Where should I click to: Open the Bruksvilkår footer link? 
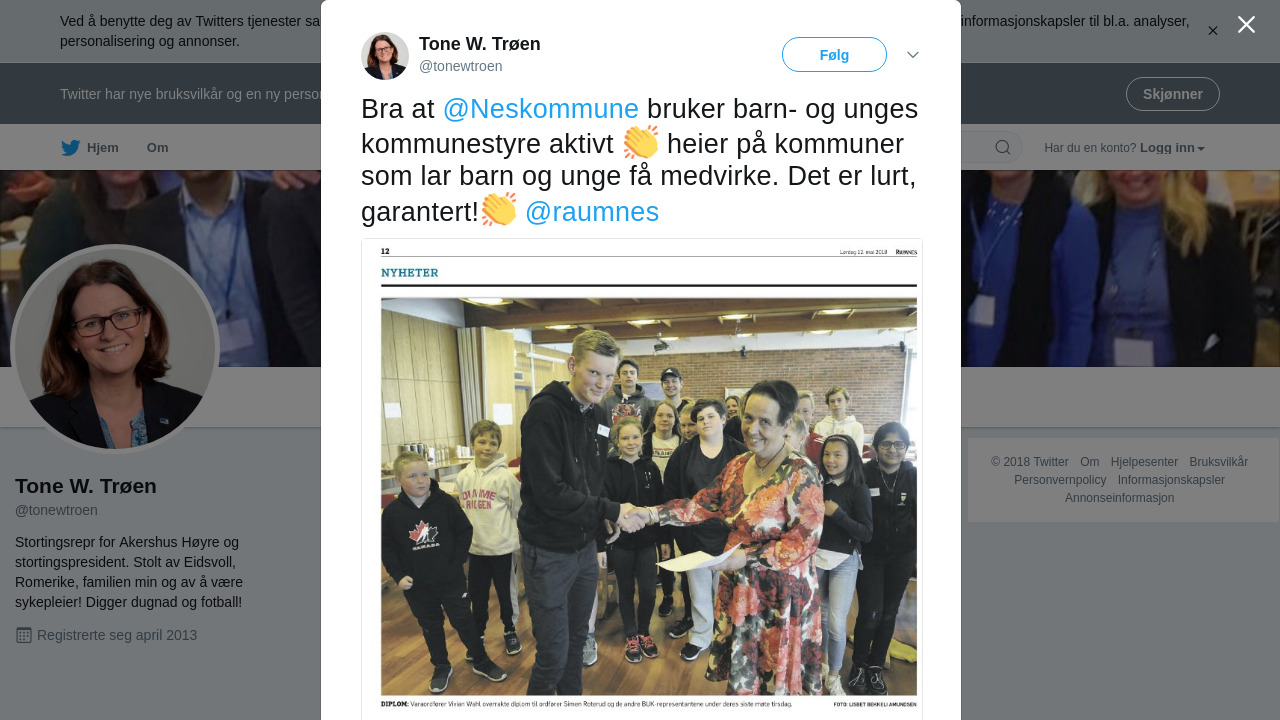tap(1218, 462)
